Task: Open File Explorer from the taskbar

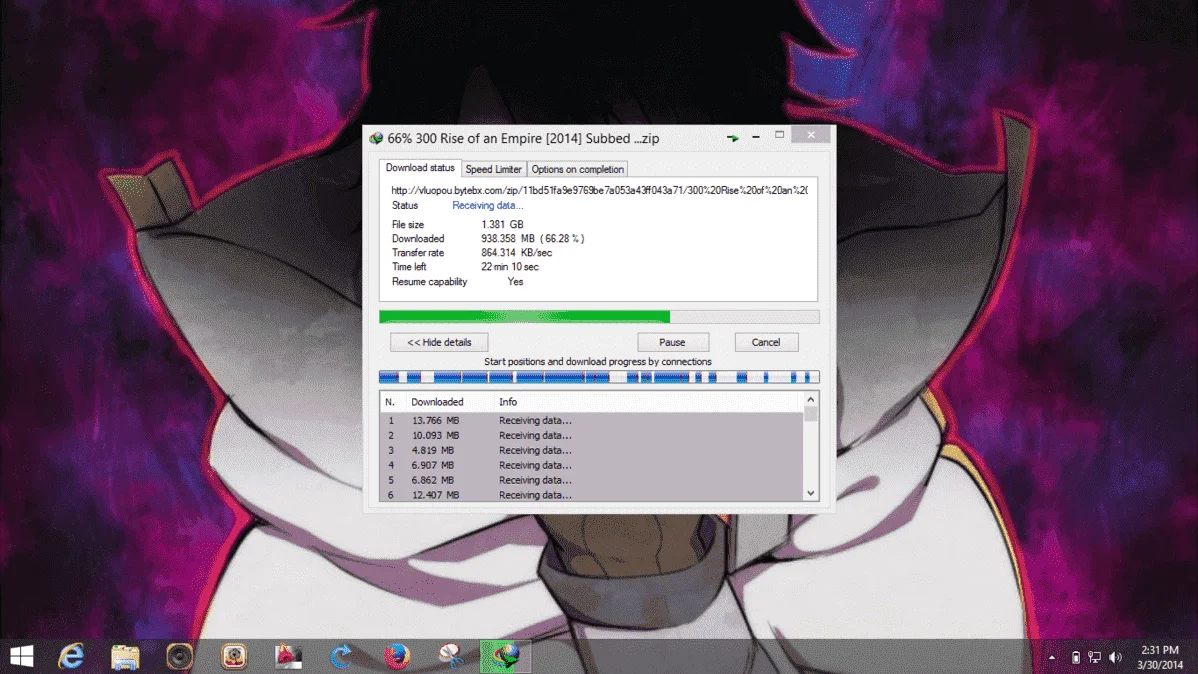Action: tap(125, 656)
